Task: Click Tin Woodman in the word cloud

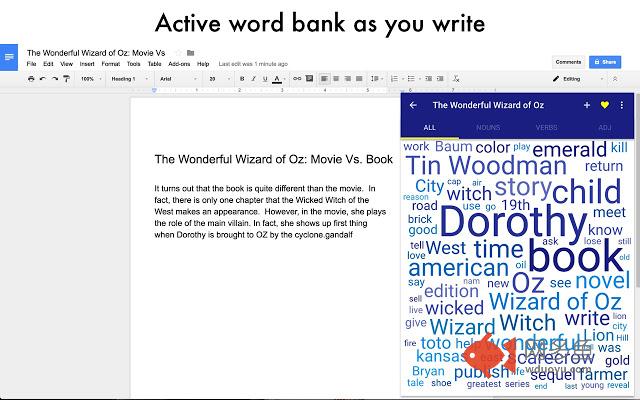Action: tap(486, 166)
